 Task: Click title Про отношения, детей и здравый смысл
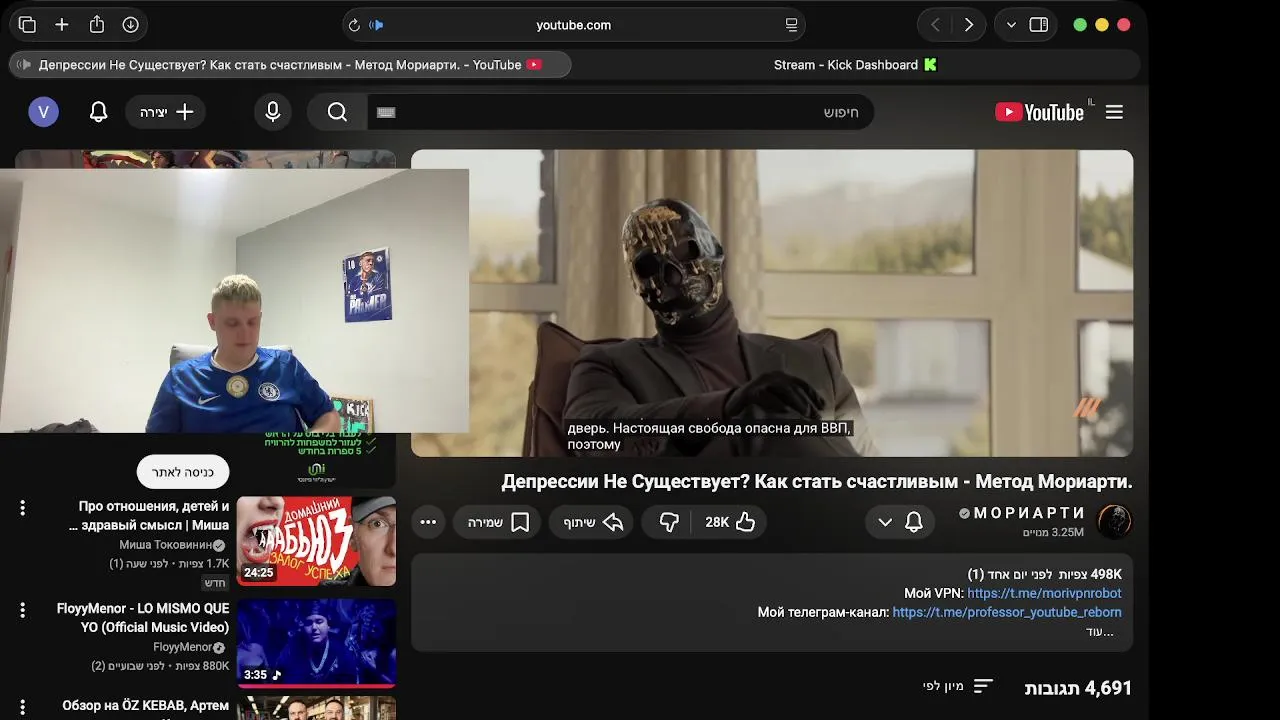150,516
